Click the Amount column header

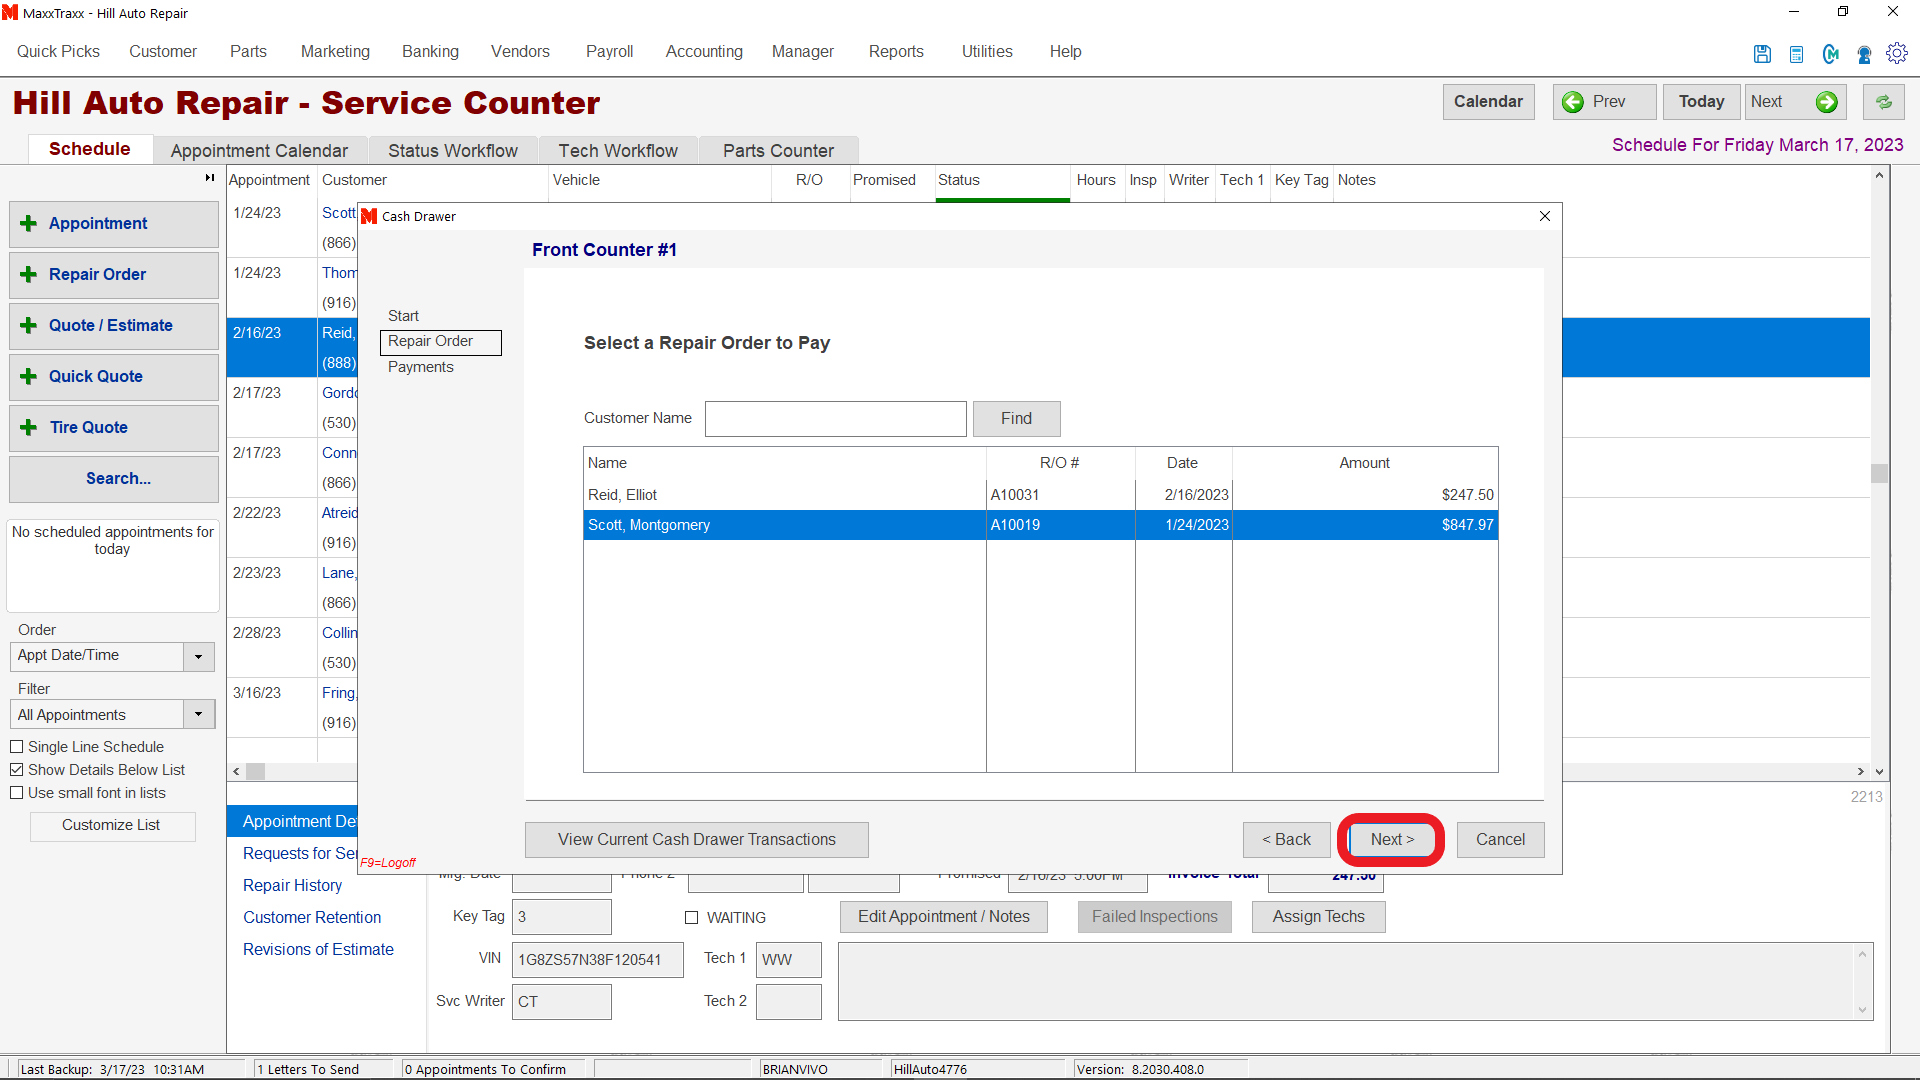(x=1364, y=463)
